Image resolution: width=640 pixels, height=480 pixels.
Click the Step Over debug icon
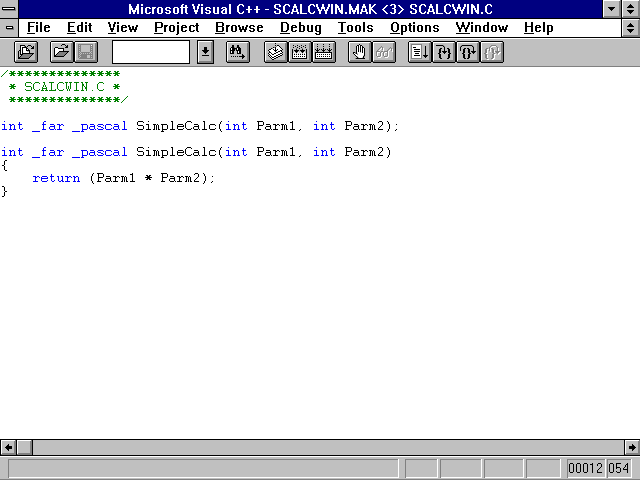click(x=467, y=52)
